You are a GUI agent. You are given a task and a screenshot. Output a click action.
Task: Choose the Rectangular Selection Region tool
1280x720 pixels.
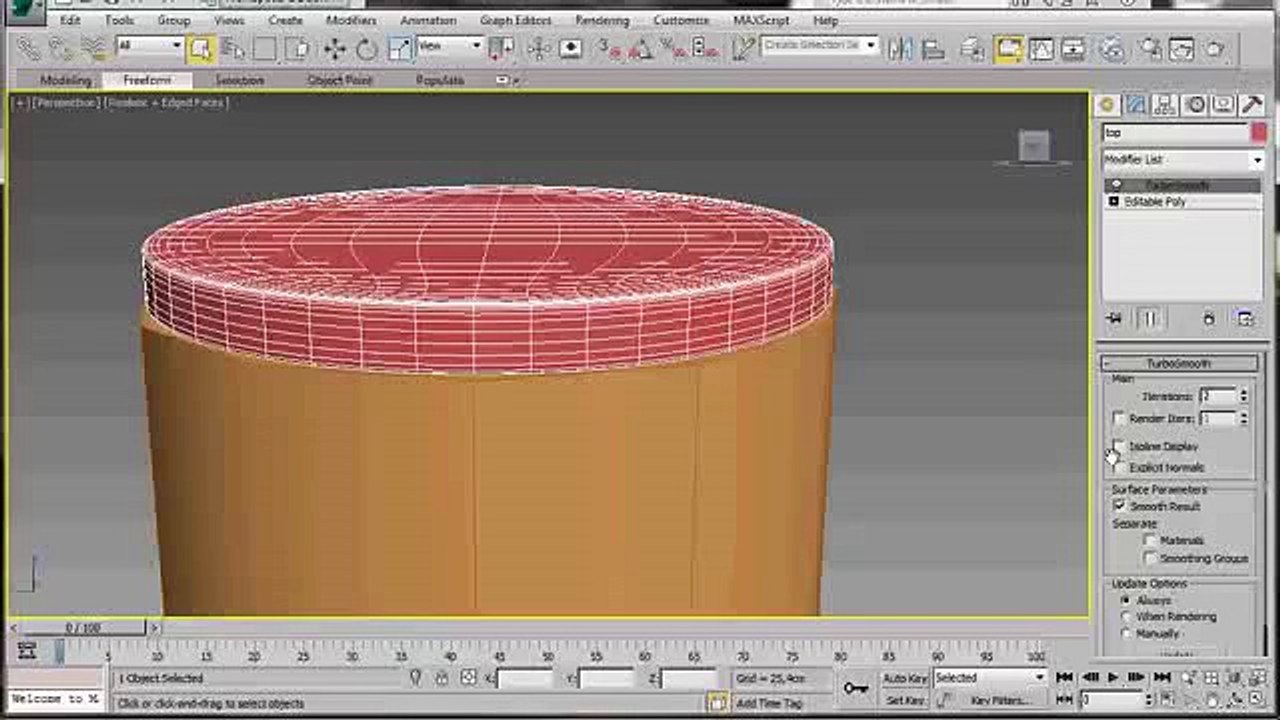point(265,48)
